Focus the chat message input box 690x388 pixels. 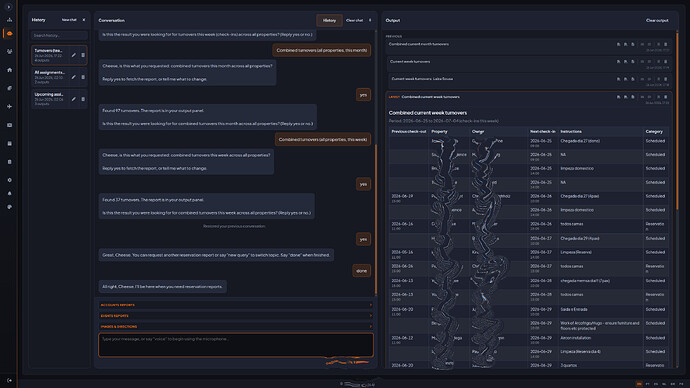click(x=236, y=345)
